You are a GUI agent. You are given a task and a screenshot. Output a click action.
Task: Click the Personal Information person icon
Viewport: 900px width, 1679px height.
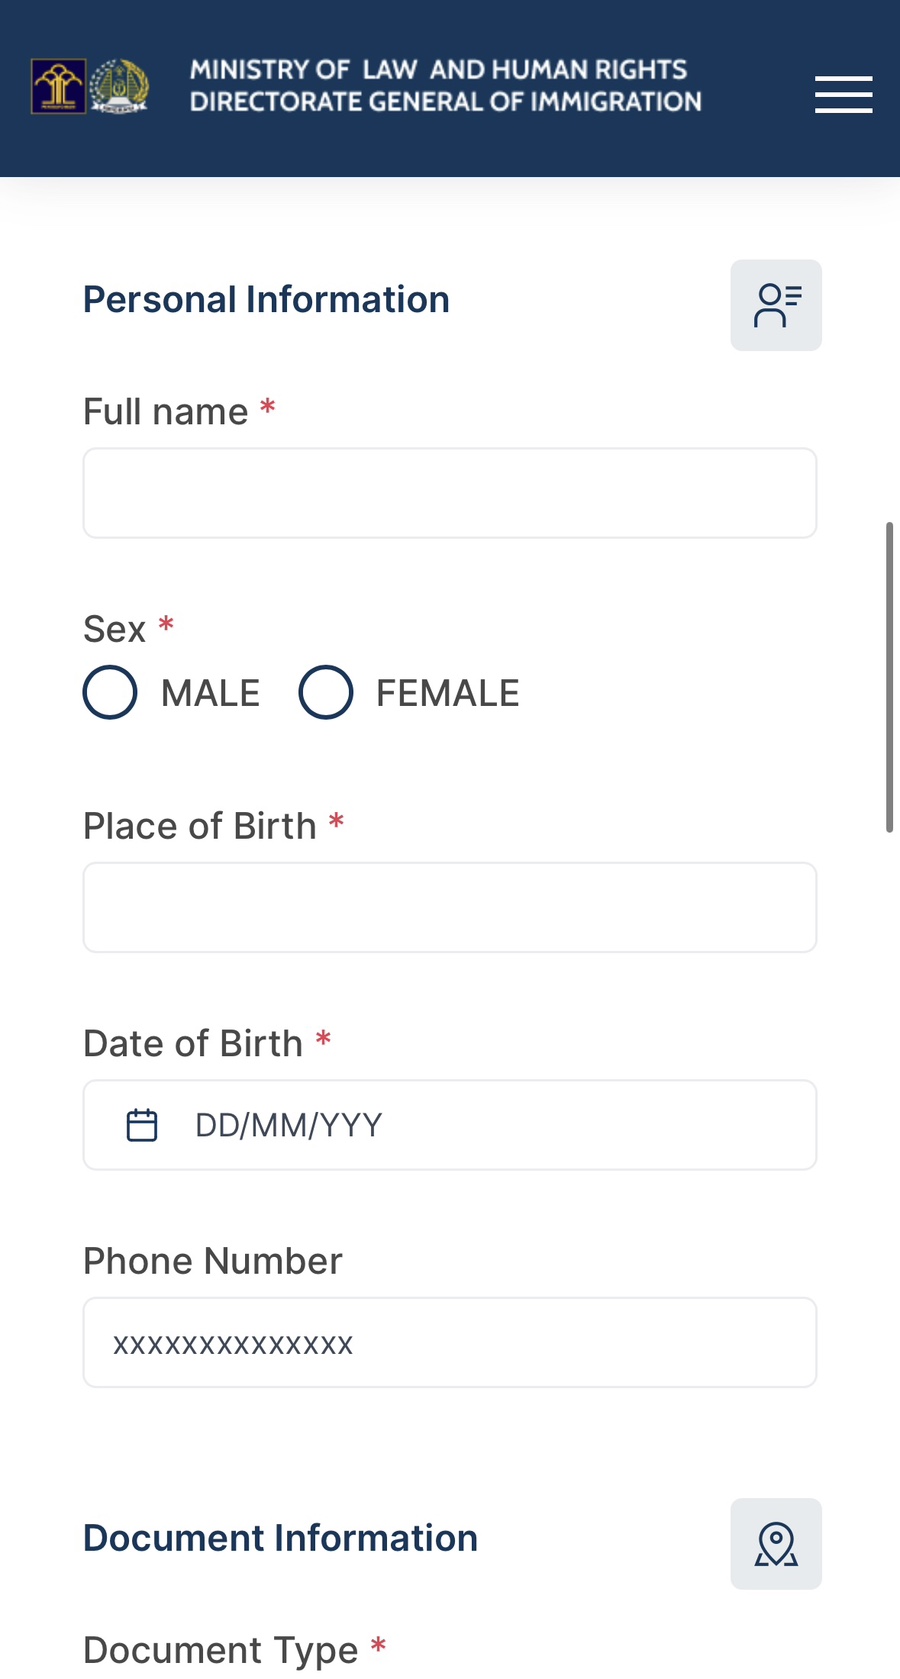point(776,305)
